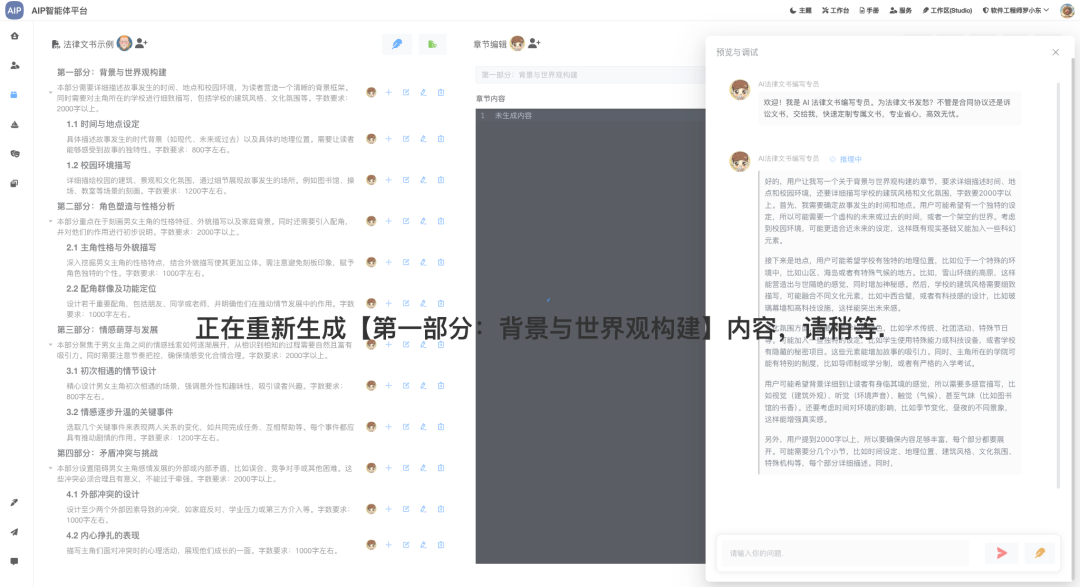This screenshot has height=587, width=1080.
Task: Collapse the 第四部分 section arrow
Action: coord(50,468)
